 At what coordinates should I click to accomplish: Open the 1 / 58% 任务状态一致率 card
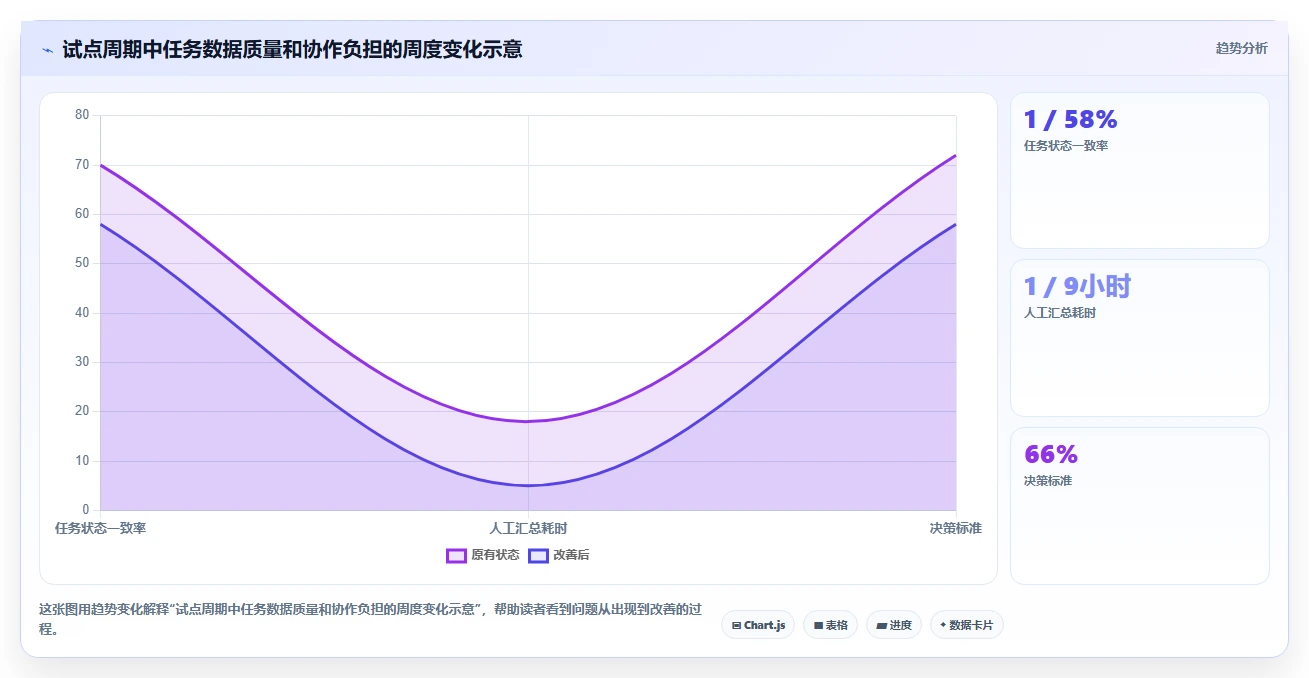coord(1139,171)
